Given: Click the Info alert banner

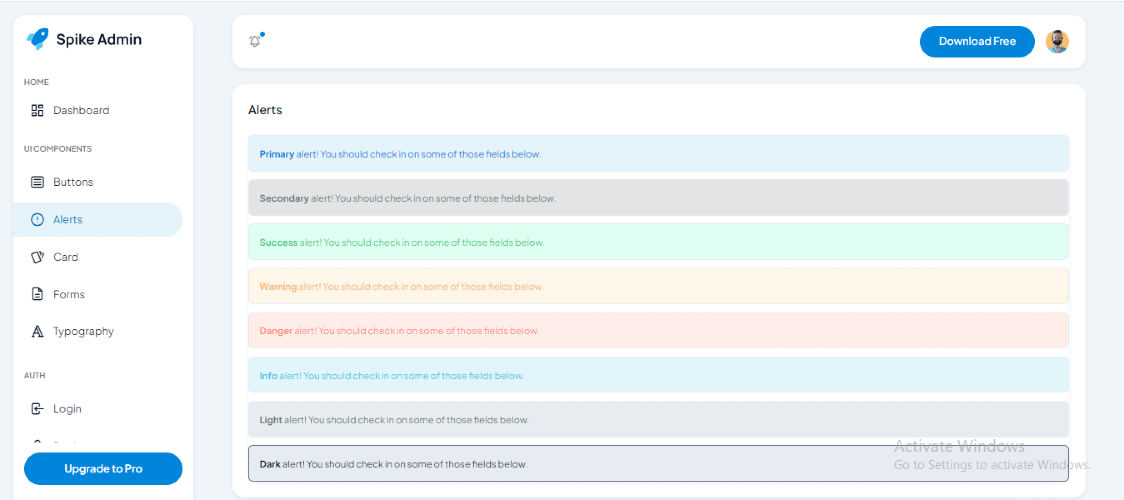Looking at the screenshot, I should [658, 375].
